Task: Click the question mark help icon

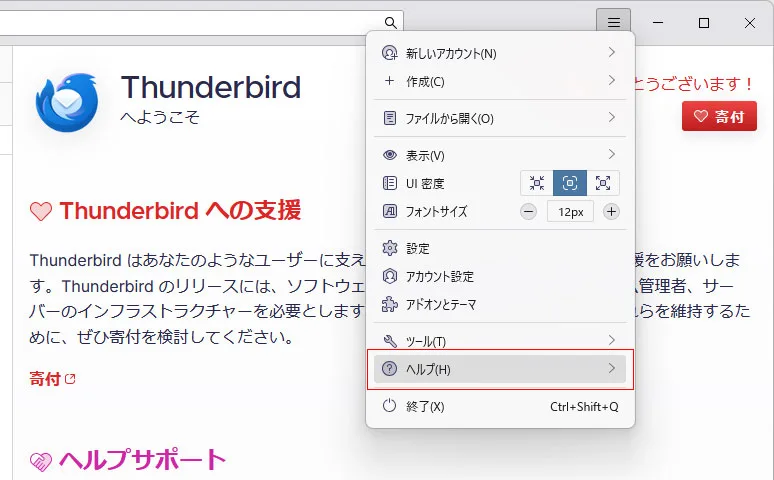Action: coord(389,368)
